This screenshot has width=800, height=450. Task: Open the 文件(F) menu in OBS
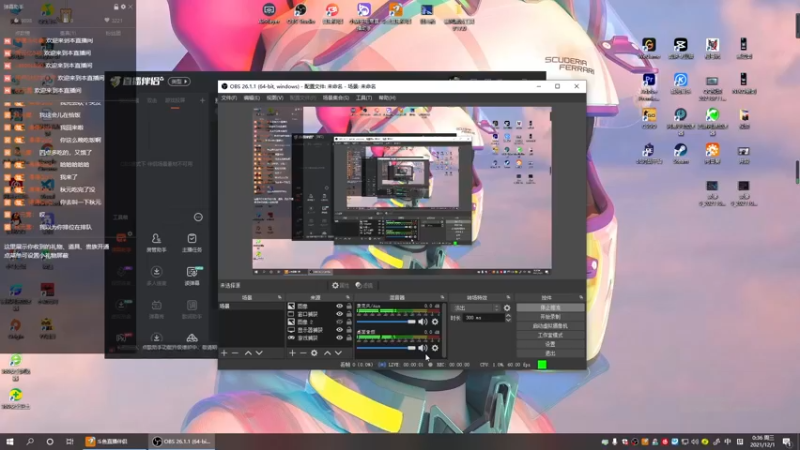click(229, 98)
